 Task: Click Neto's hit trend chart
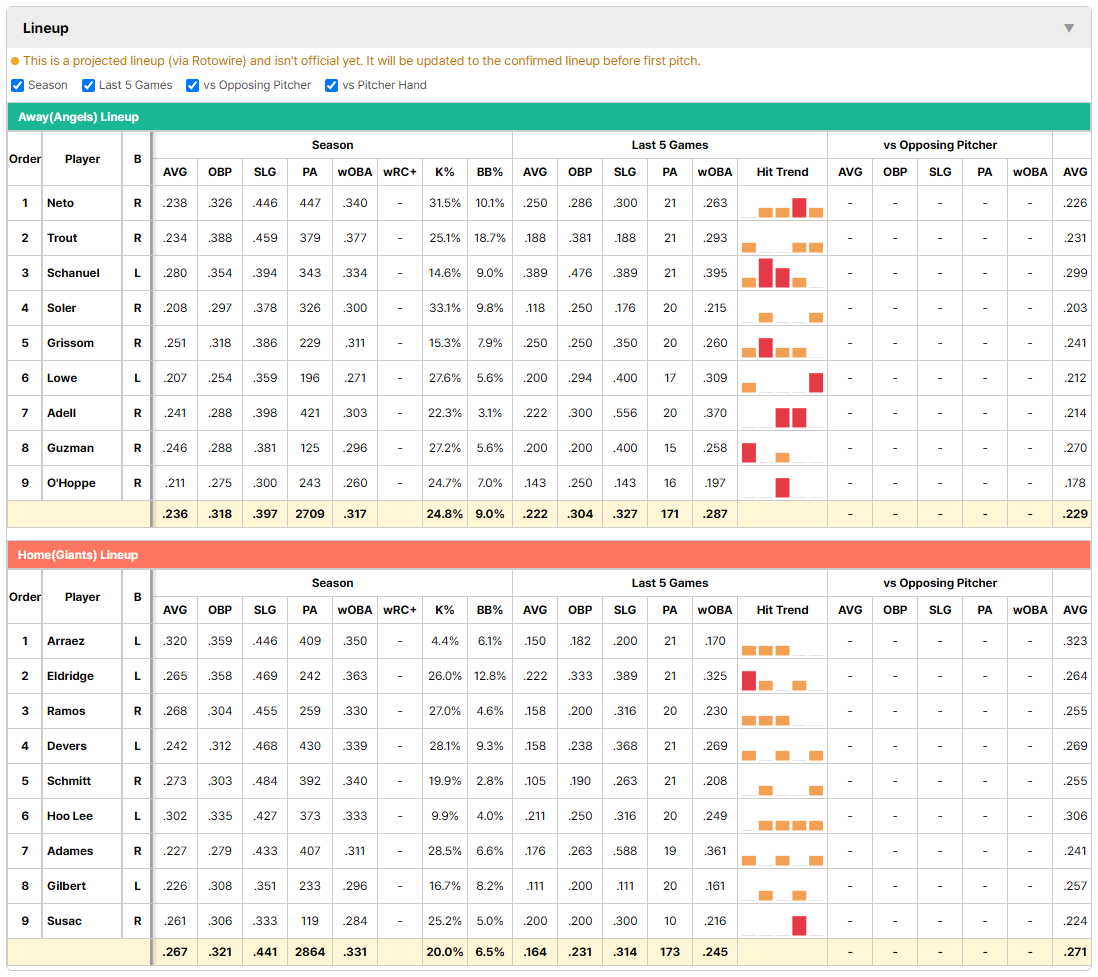(x=782, y=204)
